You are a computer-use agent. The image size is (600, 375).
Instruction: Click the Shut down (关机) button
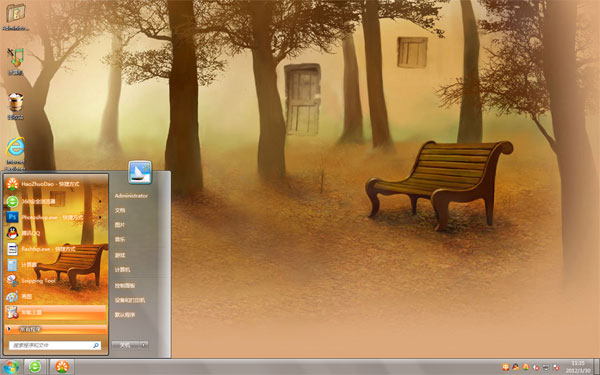[125, 345]
